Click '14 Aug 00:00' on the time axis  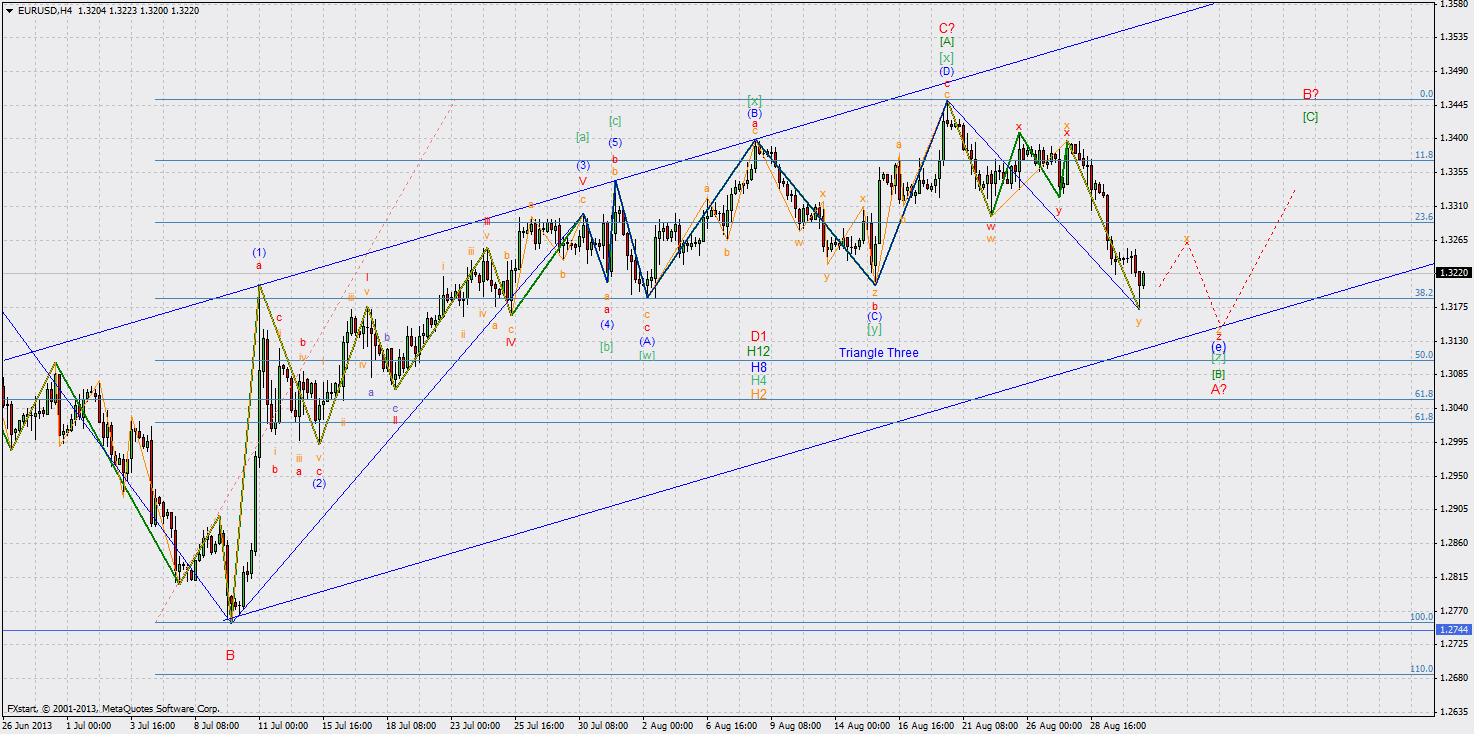(863, 726)
